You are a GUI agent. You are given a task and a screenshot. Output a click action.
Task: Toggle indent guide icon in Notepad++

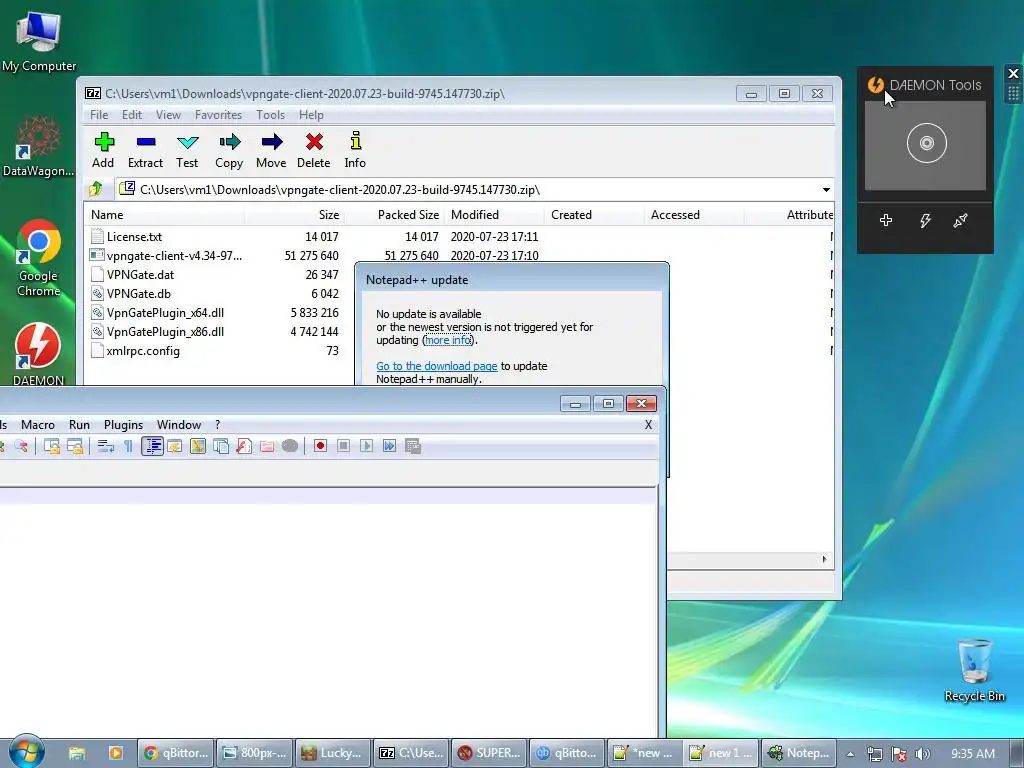(152, 446)
